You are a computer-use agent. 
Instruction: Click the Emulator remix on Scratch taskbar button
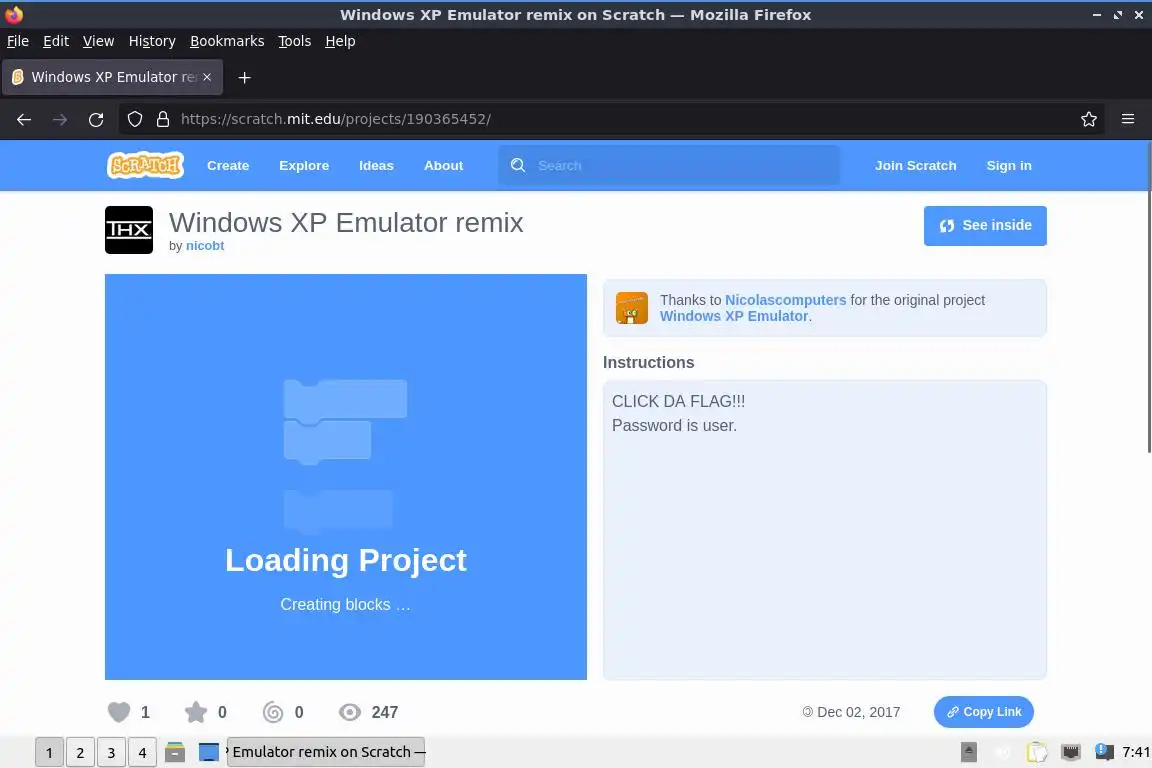pos(325,752)
